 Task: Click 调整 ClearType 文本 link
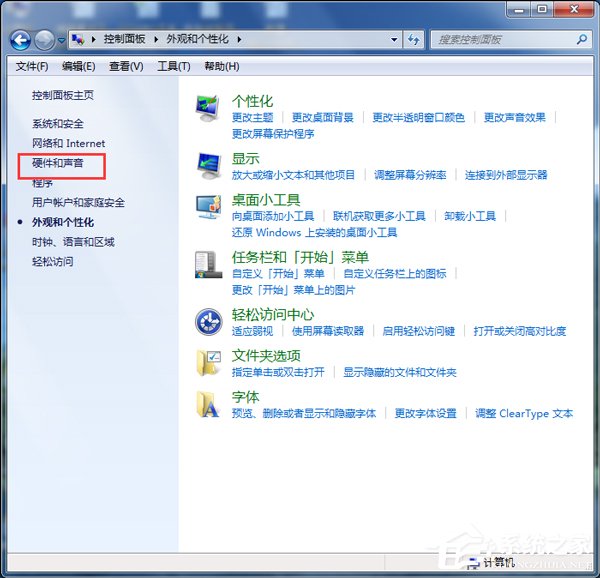[524, 414]
